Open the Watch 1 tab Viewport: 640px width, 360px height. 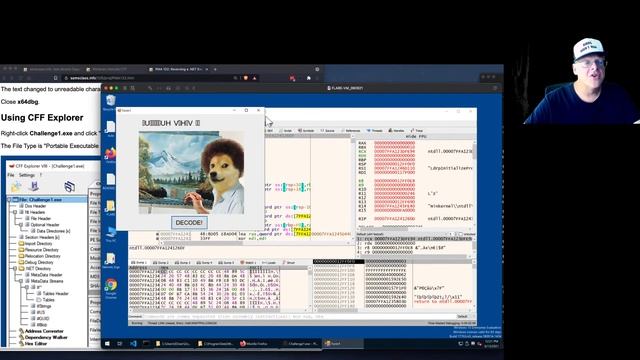[248, 263]
